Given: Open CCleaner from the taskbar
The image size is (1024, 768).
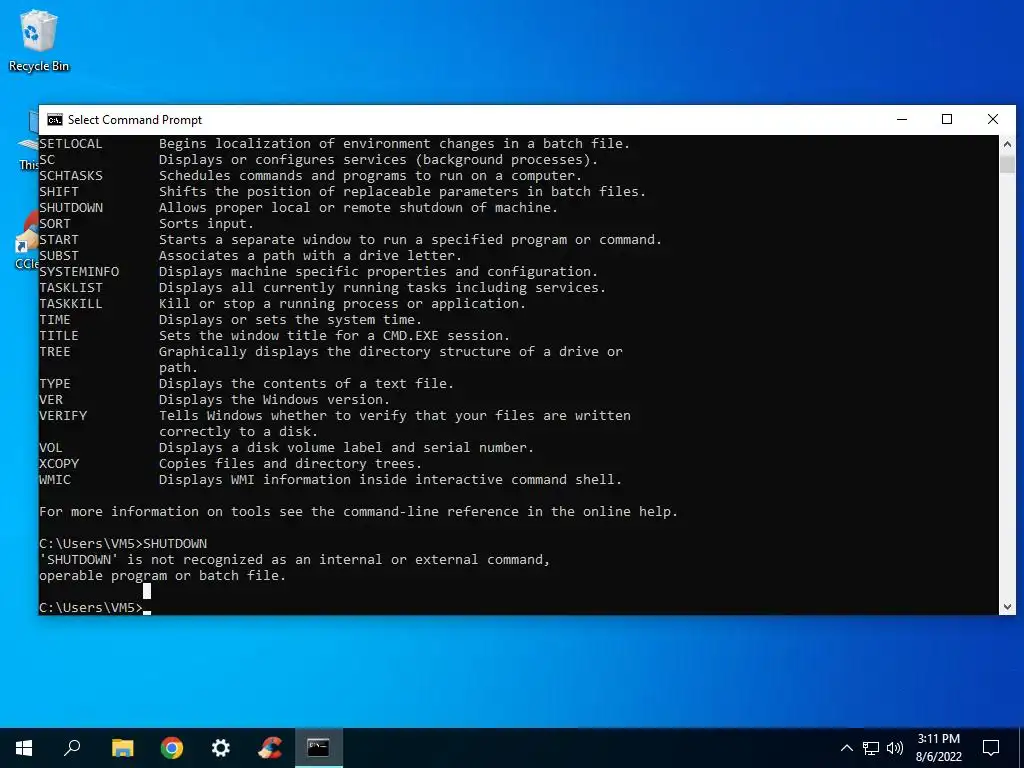Looking at the screenshot, I should (270, 748).
